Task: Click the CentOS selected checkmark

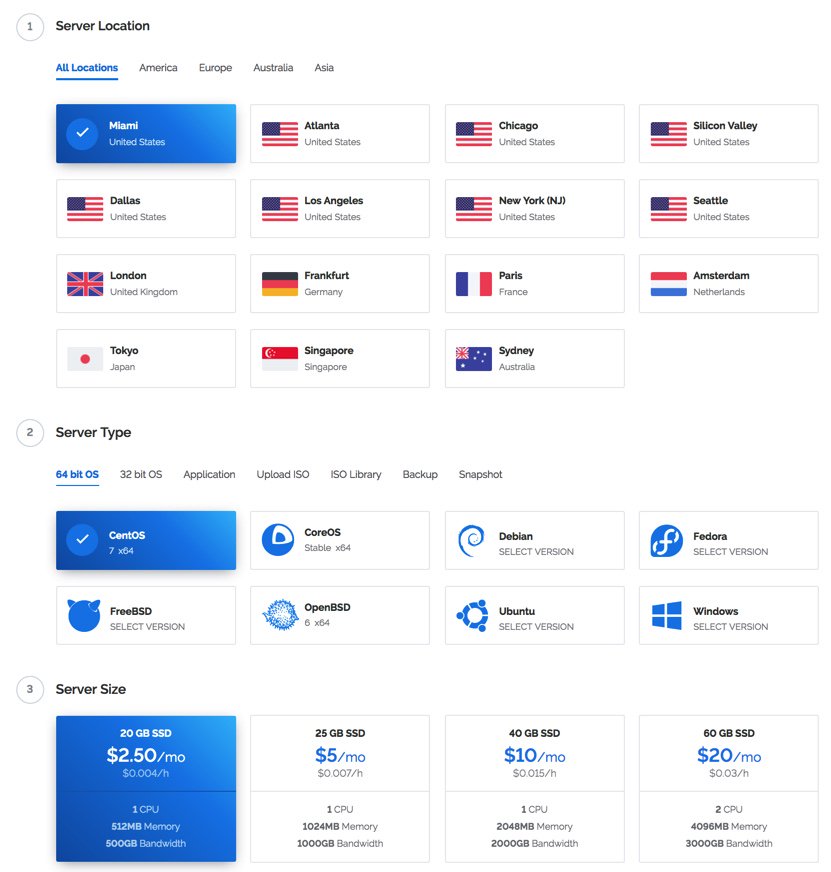Action: tap(82, 539)
